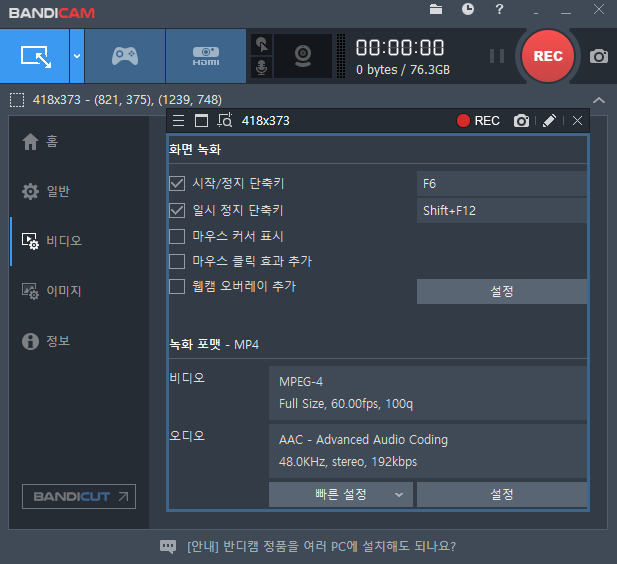Switch to game recording mode
Screen dimensions: 617x564
[125, 56]
